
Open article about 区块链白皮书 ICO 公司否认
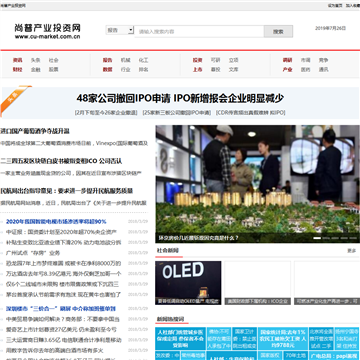(x=61, y=161)
